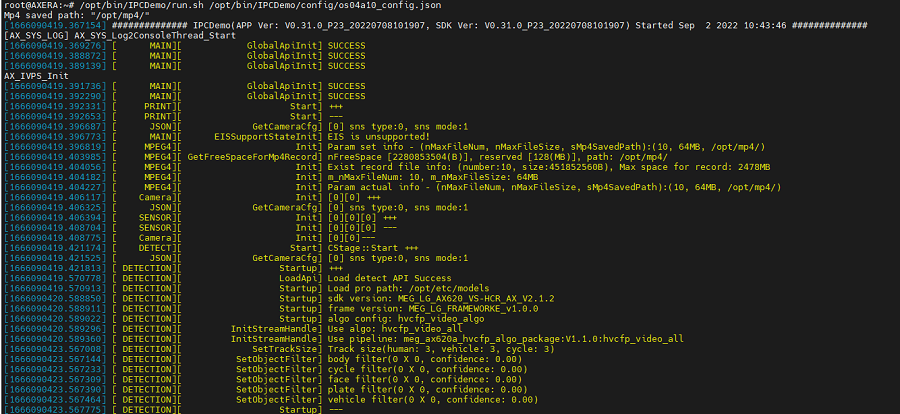
Task: Click the 'Load detect API Success' message
Action: (390, 278)
